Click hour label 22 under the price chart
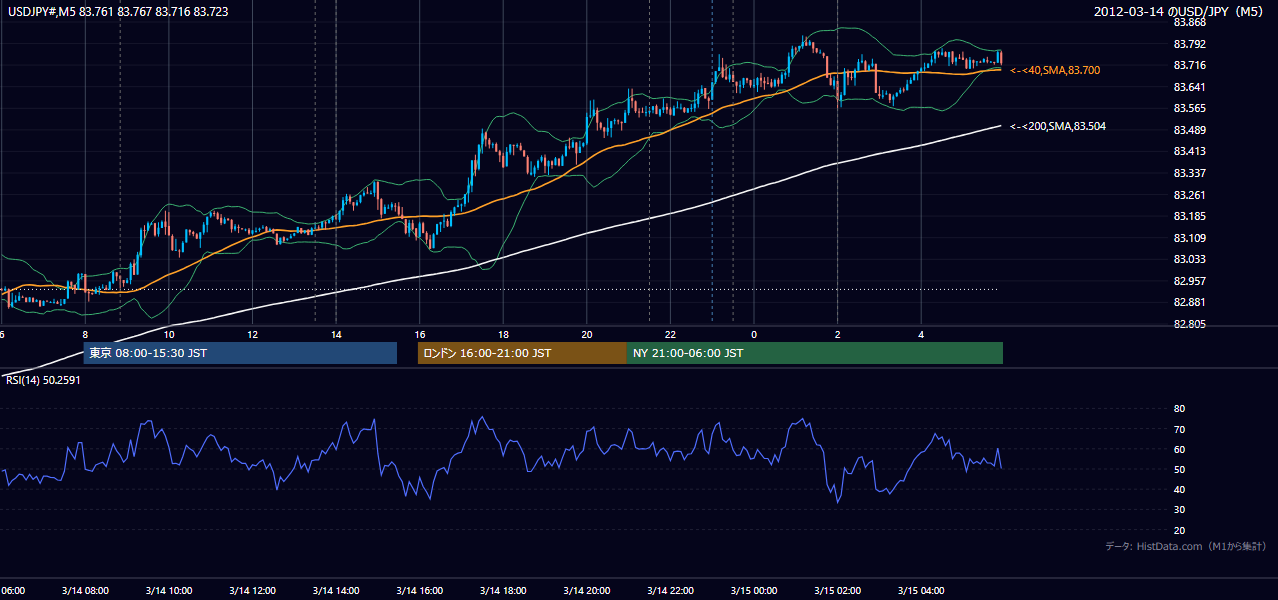The width and height of the screenshot is (1278, 600). pyautogui.click(x=671, y=334)
